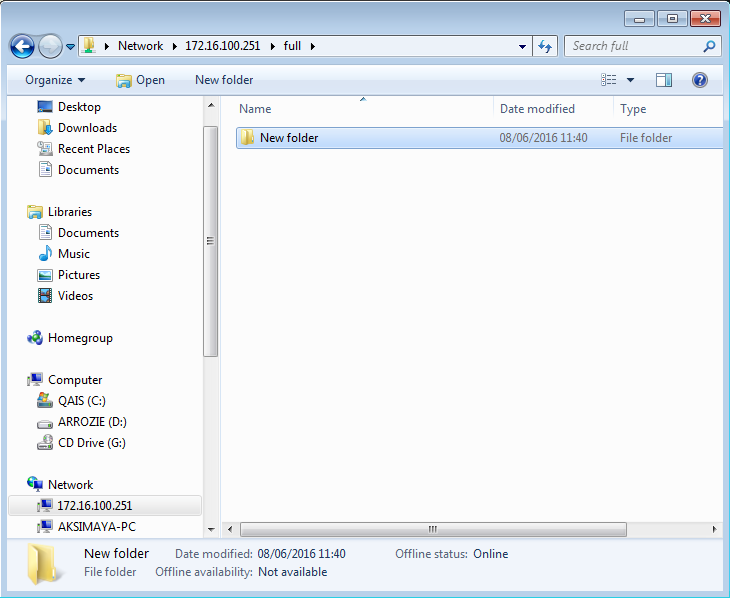Click the Open toolbar button
Screen dimensions: 730x598
click(140, 80)
